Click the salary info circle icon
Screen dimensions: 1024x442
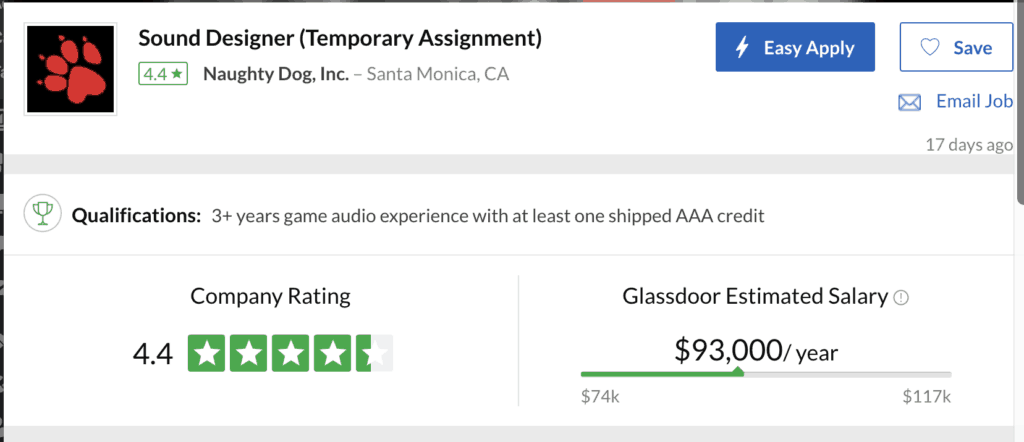(901, 298)
